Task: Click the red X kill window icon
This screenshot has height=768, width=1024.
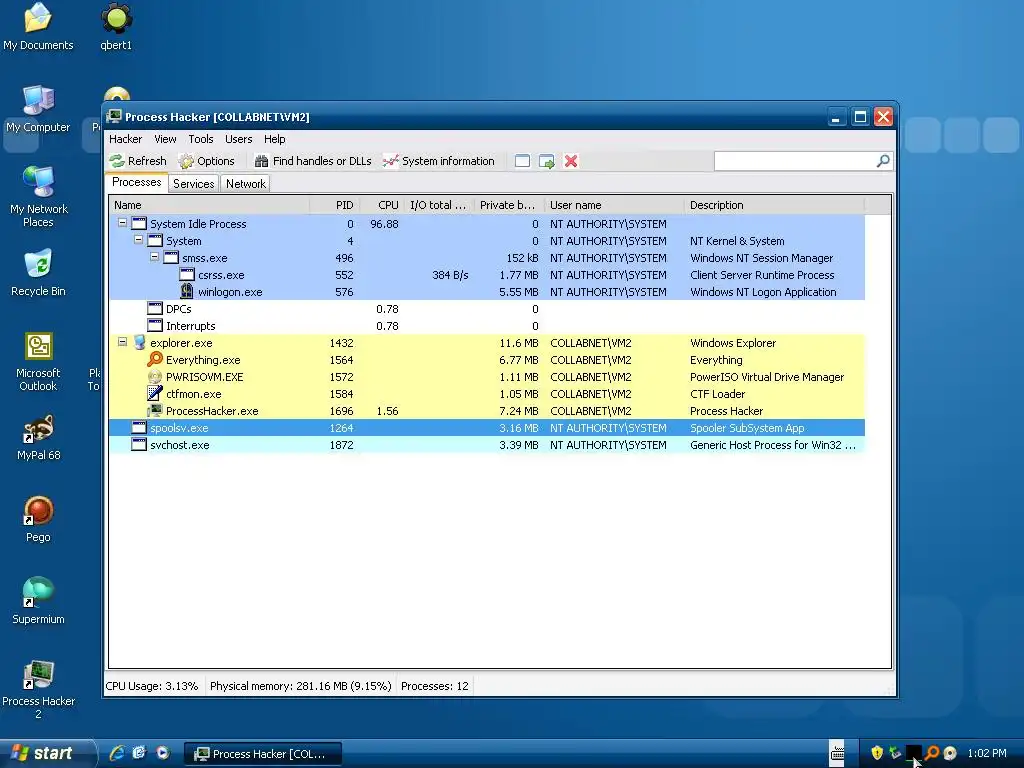Action: [571, 161]
